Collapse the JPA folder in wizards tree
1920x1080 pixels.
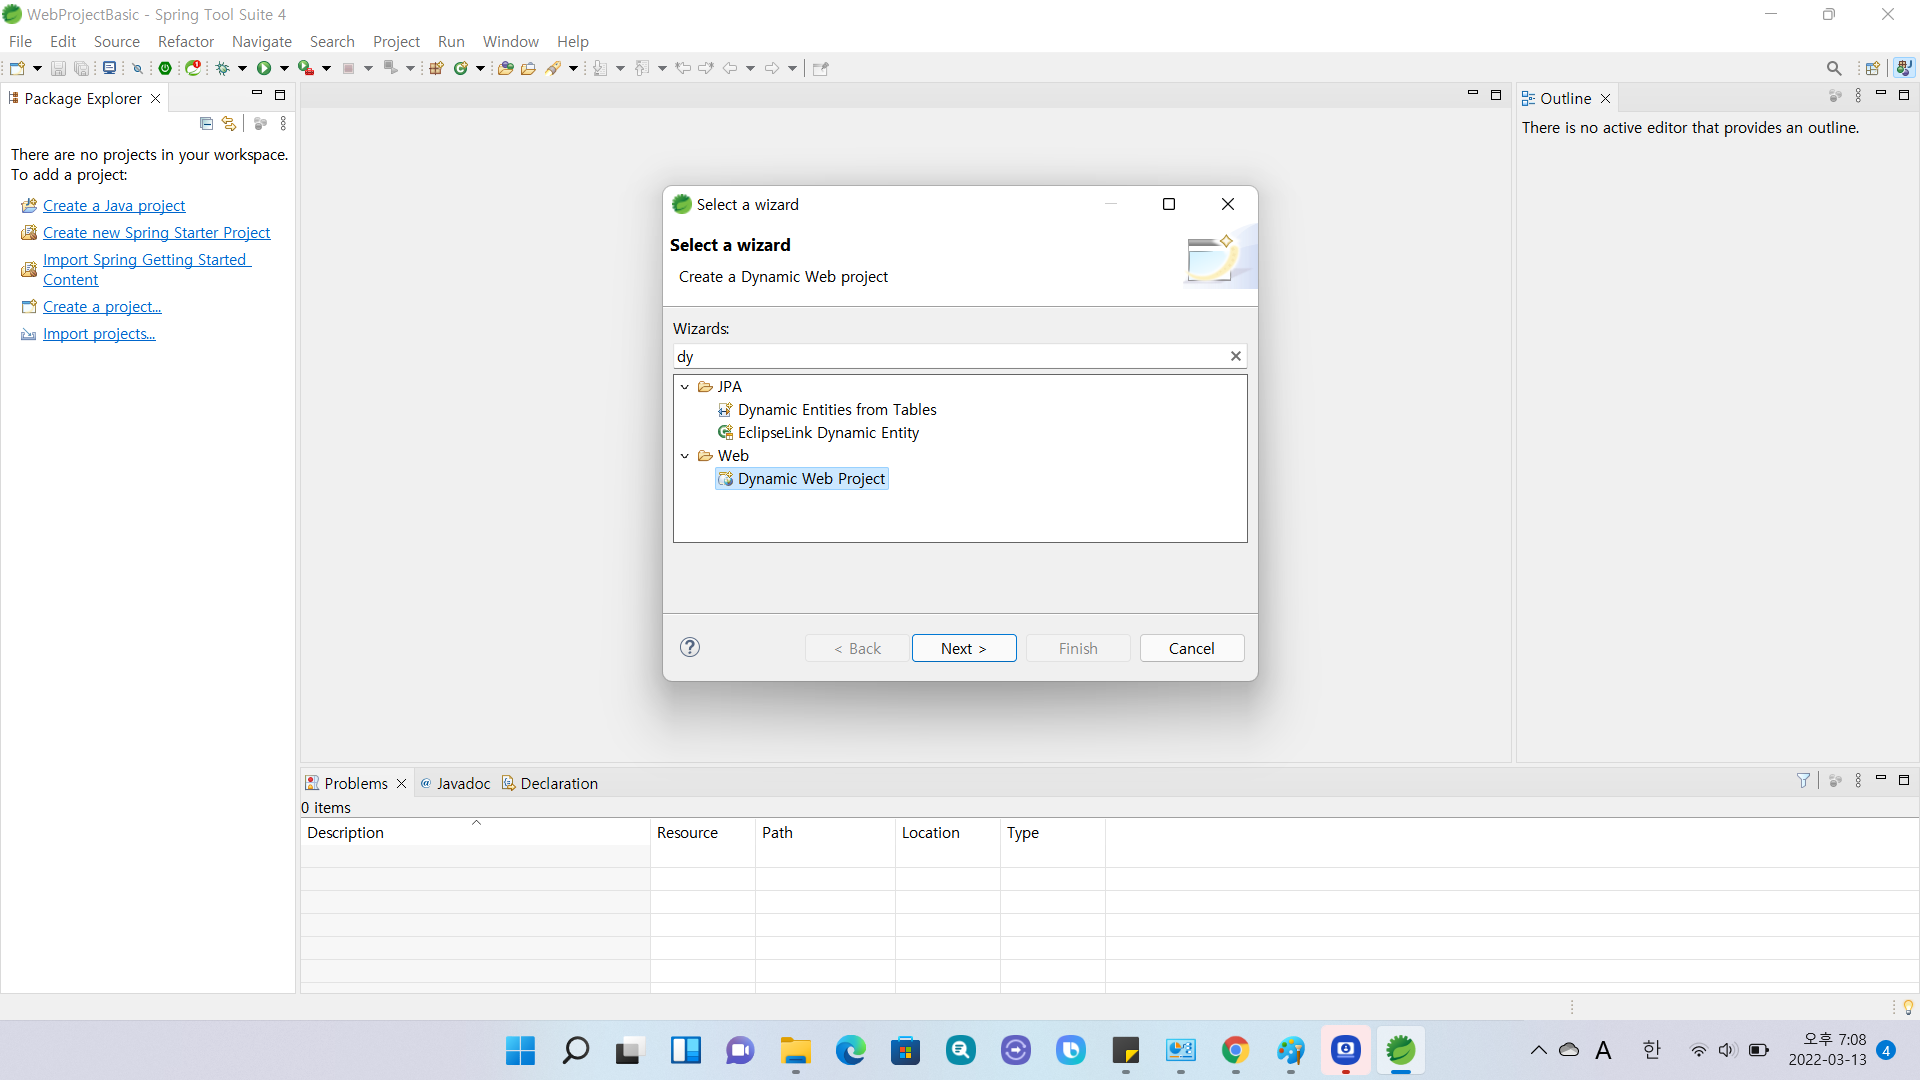[685, 387]
